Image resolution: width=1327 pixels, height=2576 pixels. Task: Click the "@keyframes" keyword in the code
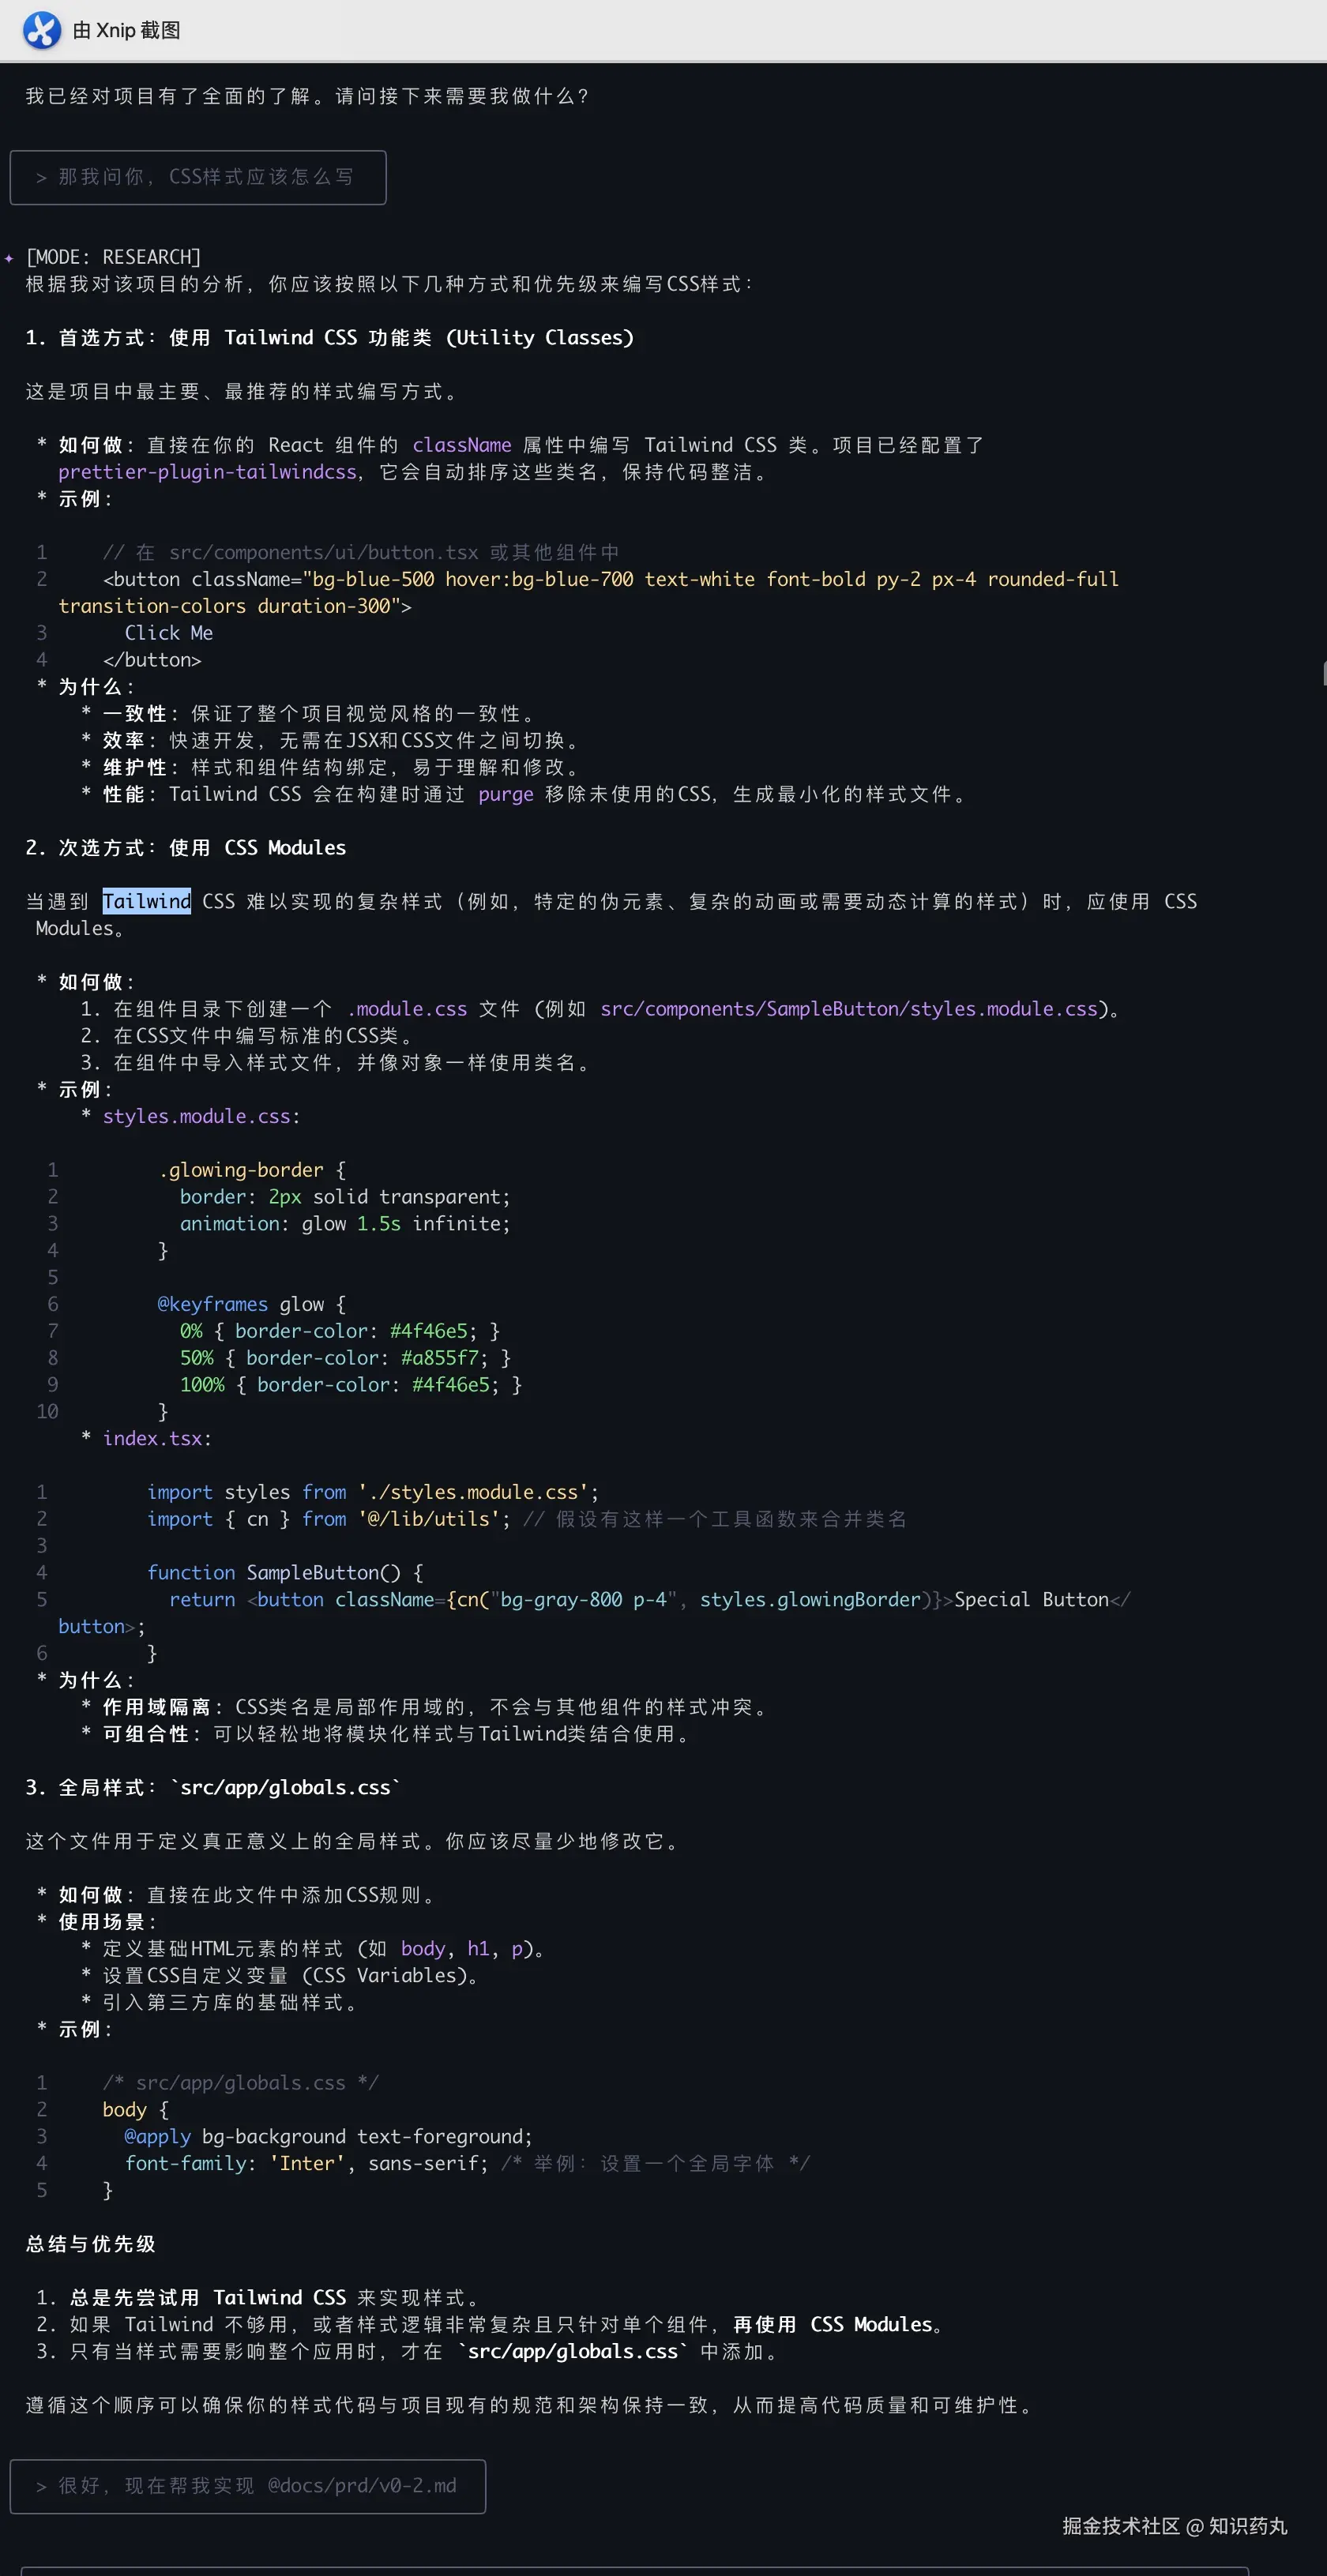212,1304
